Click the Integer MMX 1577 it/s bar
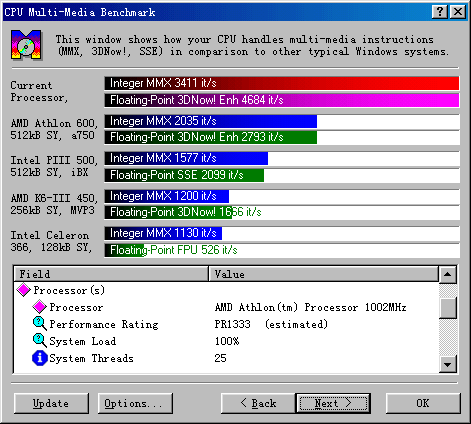 (186, 158)
